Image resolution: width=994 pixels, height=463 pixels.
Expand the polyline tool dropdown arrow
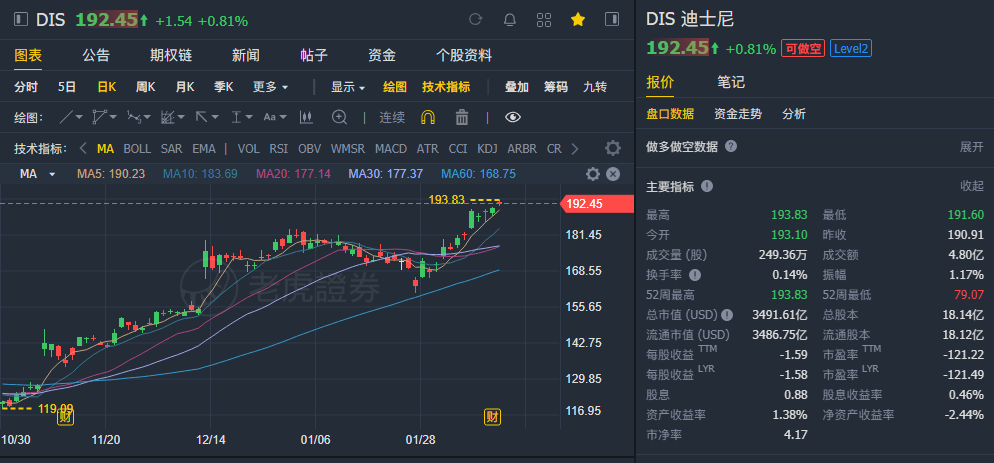pyautogui.click(x=113, y=117)
